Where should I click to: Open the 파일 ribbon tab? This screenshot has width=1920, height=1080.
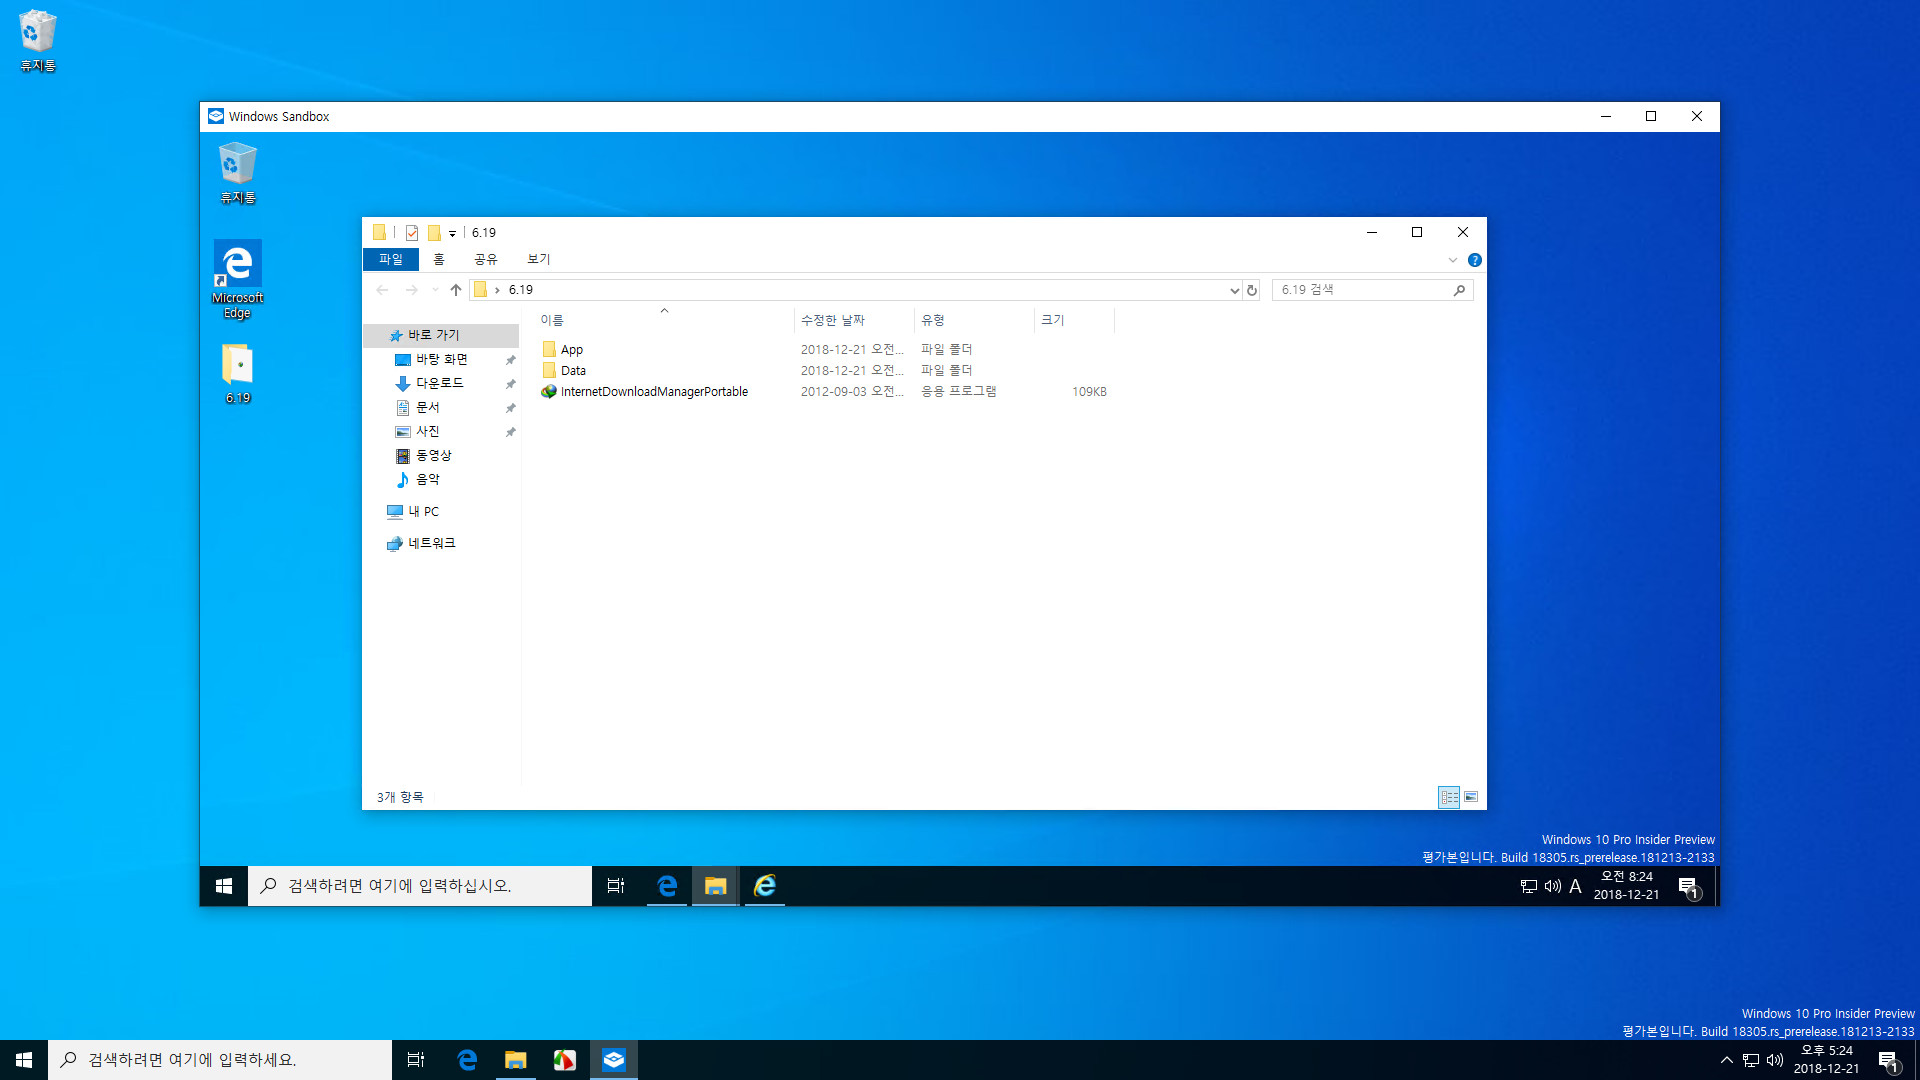pos(391,259)
